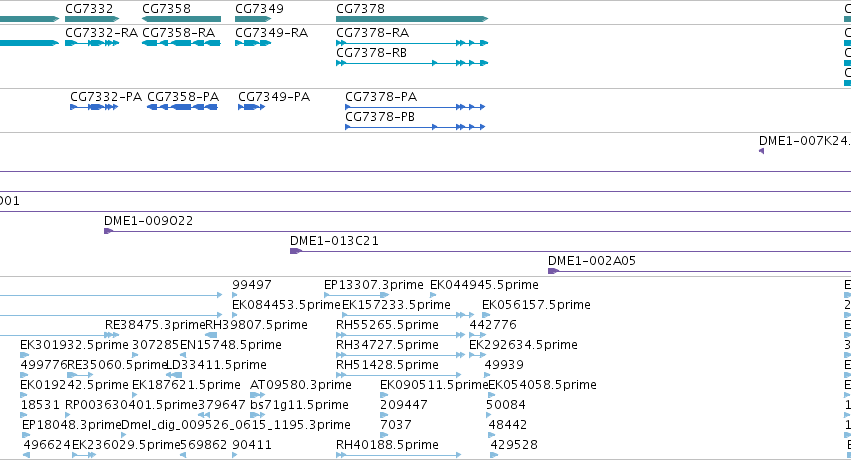Select the DME1-002A05 clone start marker
The image size is (851, 460).
point(553,271)
